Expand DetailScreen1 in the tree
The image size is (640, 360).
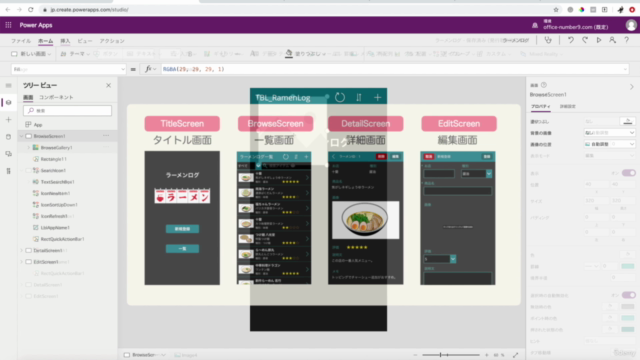(x=22, y=250)
